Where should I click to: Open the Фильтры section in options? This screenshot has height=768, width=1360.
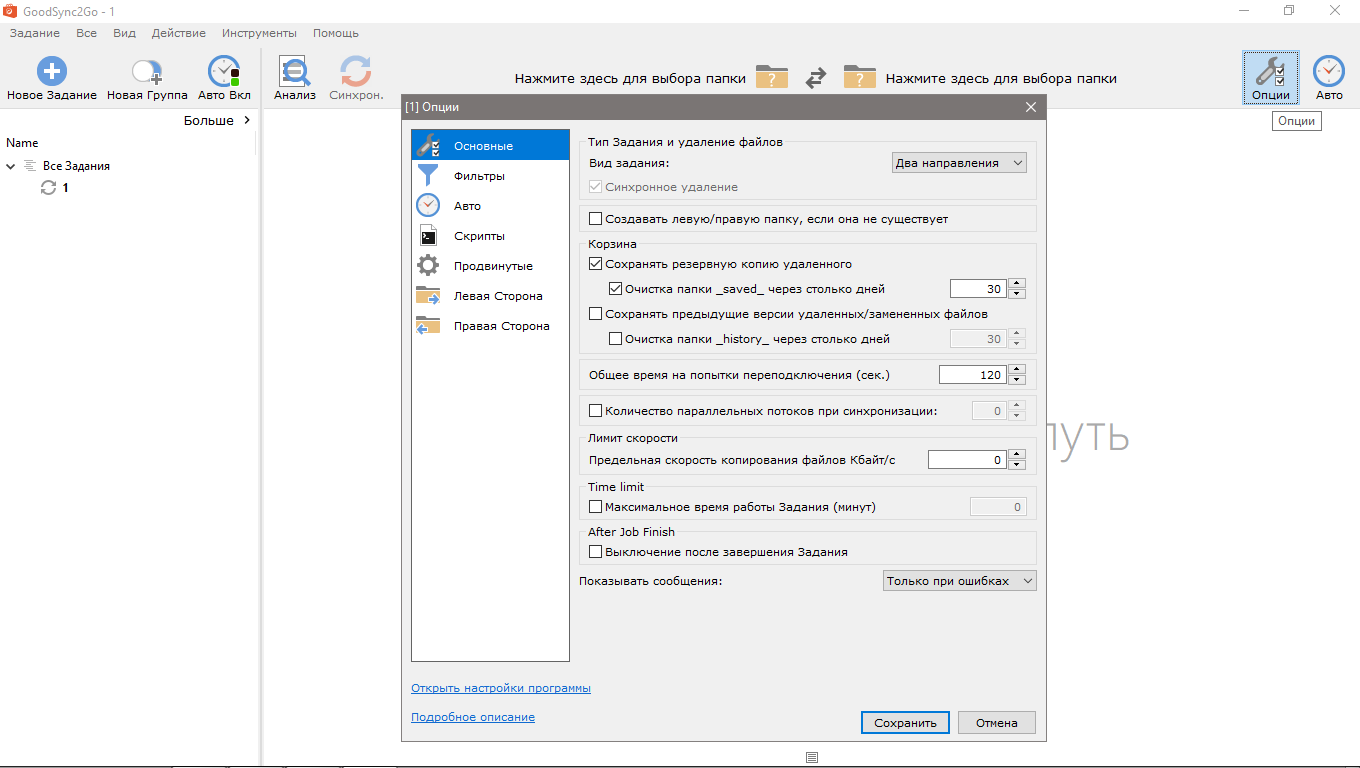click(x=479, y=176)
